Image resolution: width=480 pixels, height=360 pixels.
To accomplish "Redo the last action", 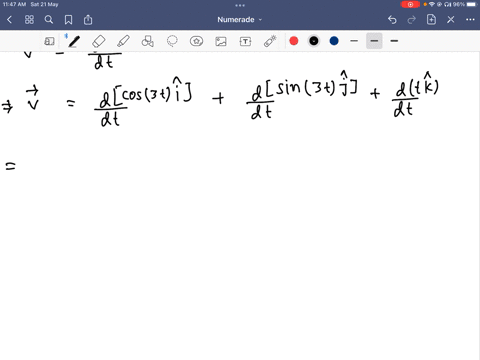I will point(412,20).
